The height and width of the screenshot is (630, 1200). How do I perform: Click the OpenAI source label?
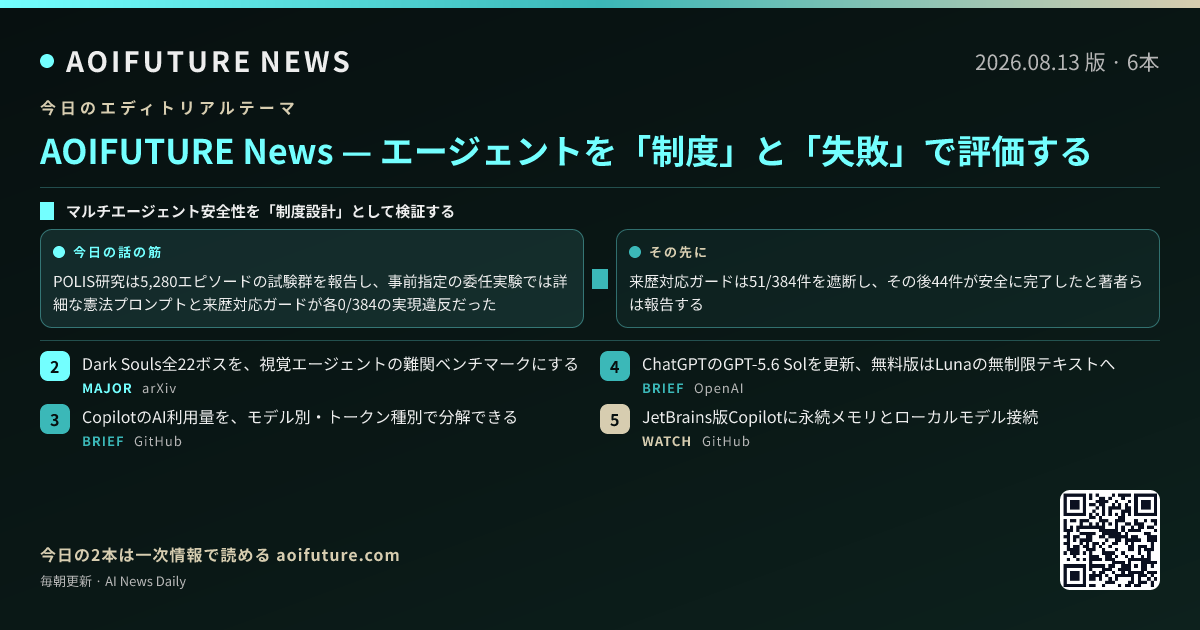pos(719,389)
